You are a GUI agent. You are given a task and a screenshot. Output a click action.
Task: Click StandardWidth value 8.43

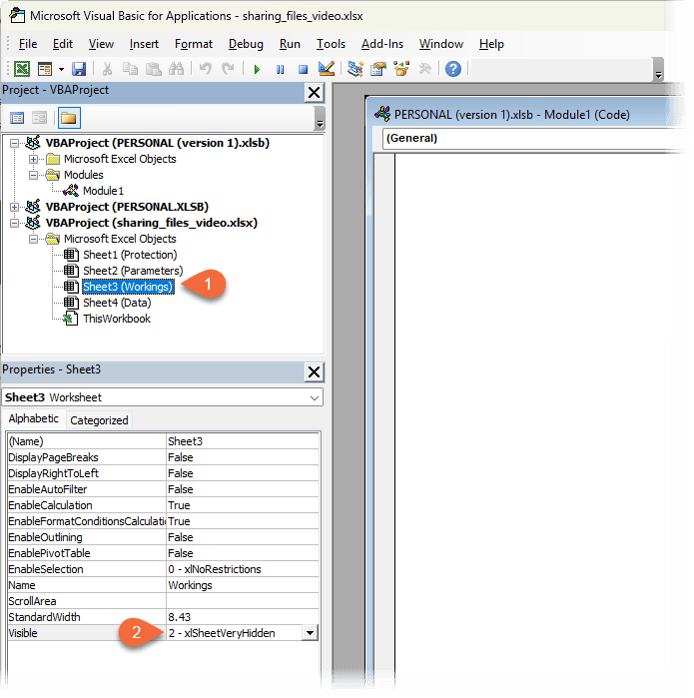[x=243, y=617]
